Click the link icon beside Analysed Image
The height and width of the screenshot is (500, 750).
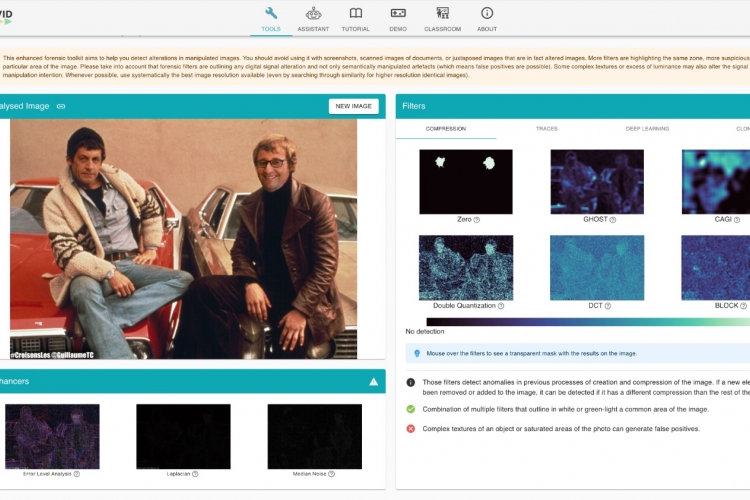tap(61, 106)
